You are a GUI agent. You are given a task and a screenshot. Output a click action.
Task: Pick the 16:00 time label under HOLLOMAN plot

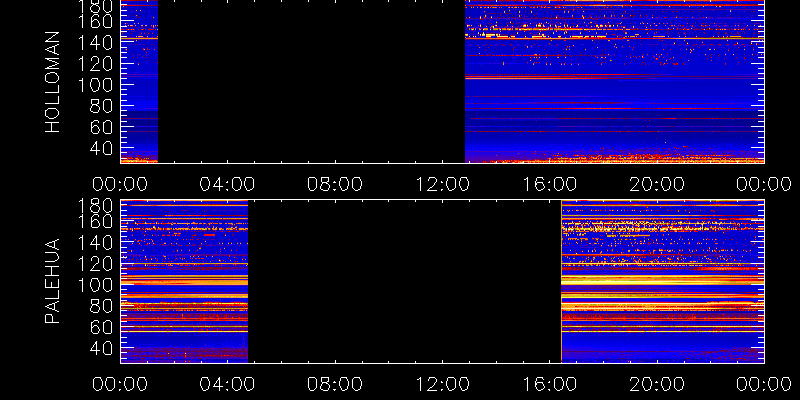pos(549,184)
